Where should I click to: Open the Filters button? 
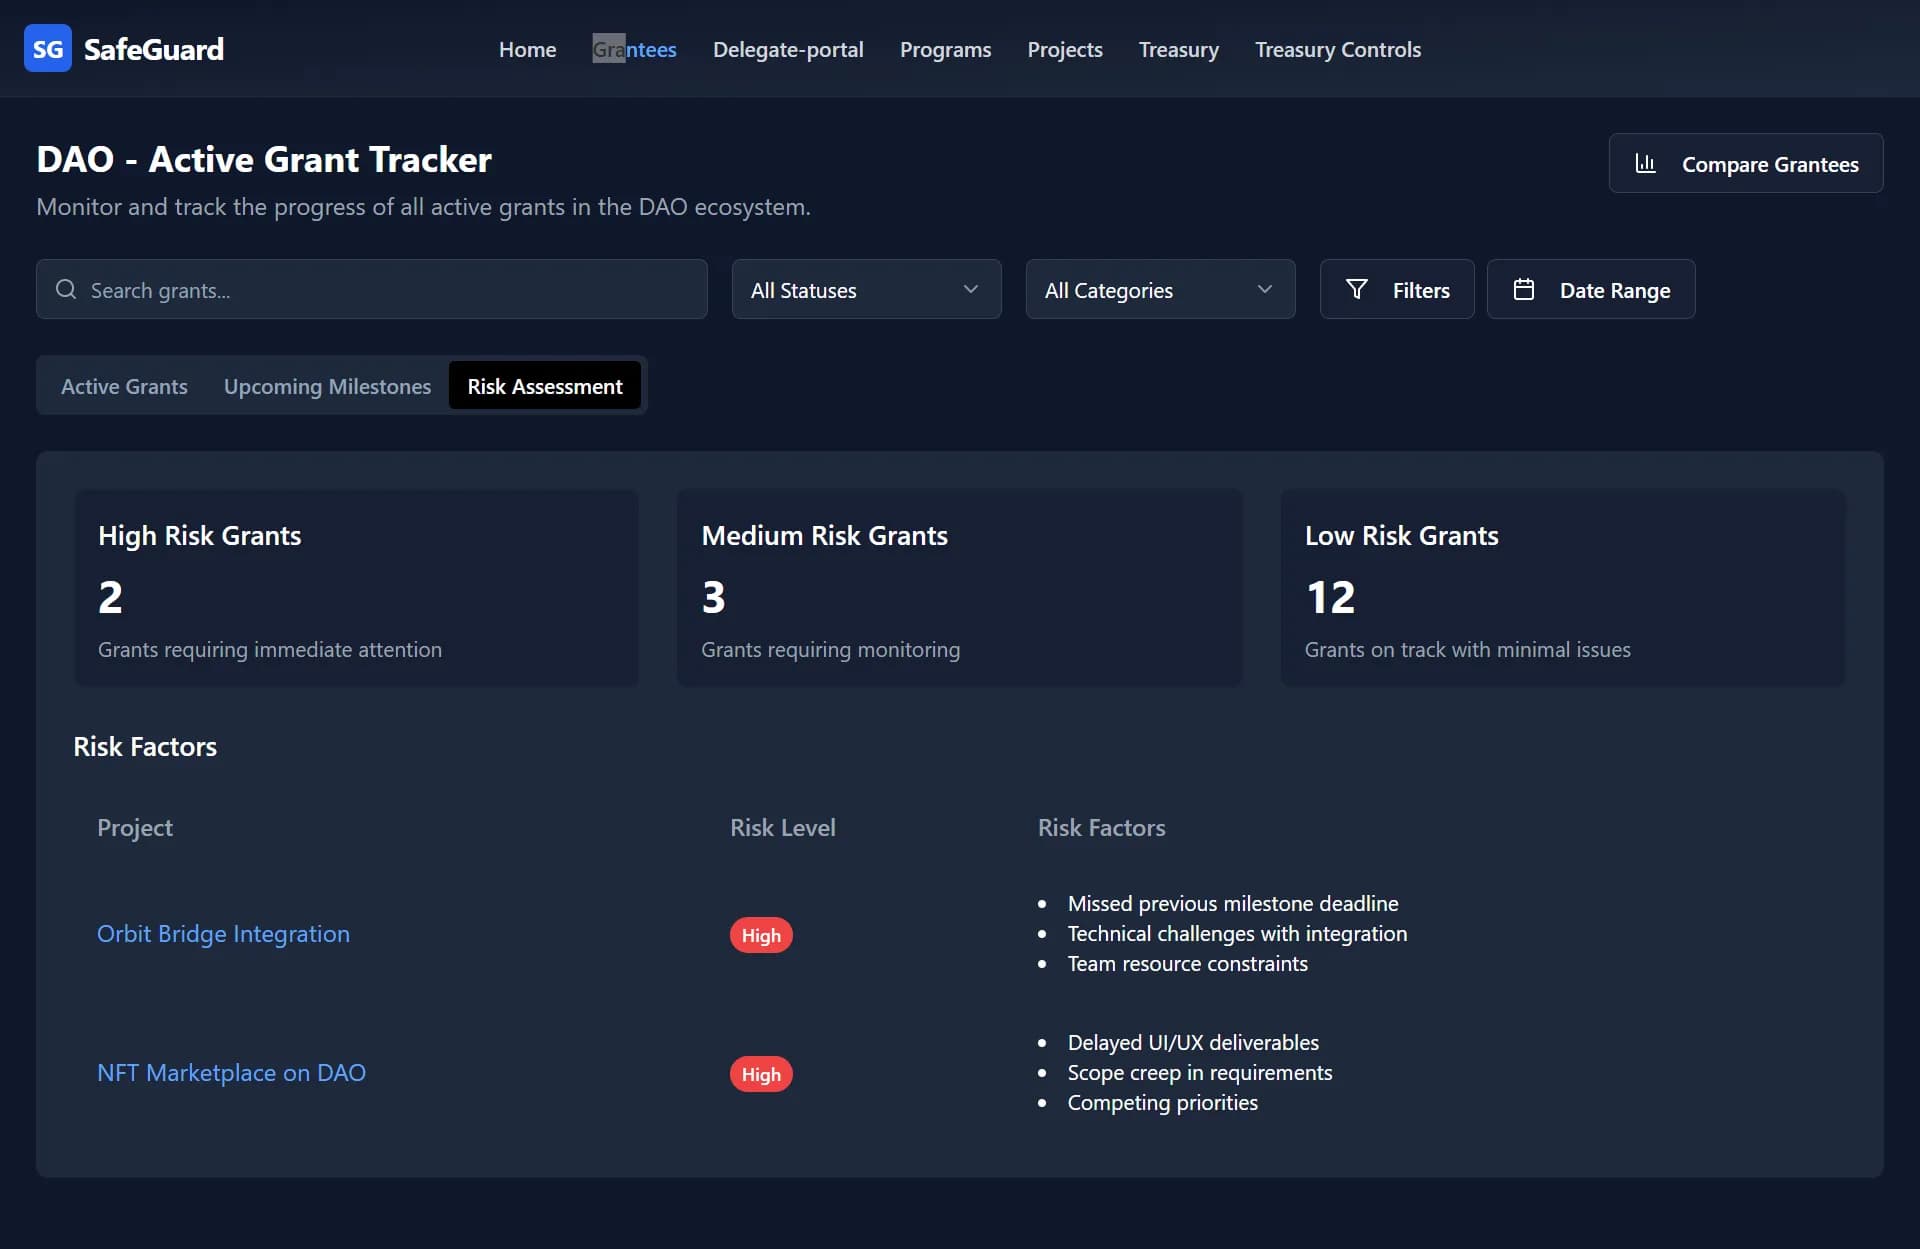pos(1396,289)
